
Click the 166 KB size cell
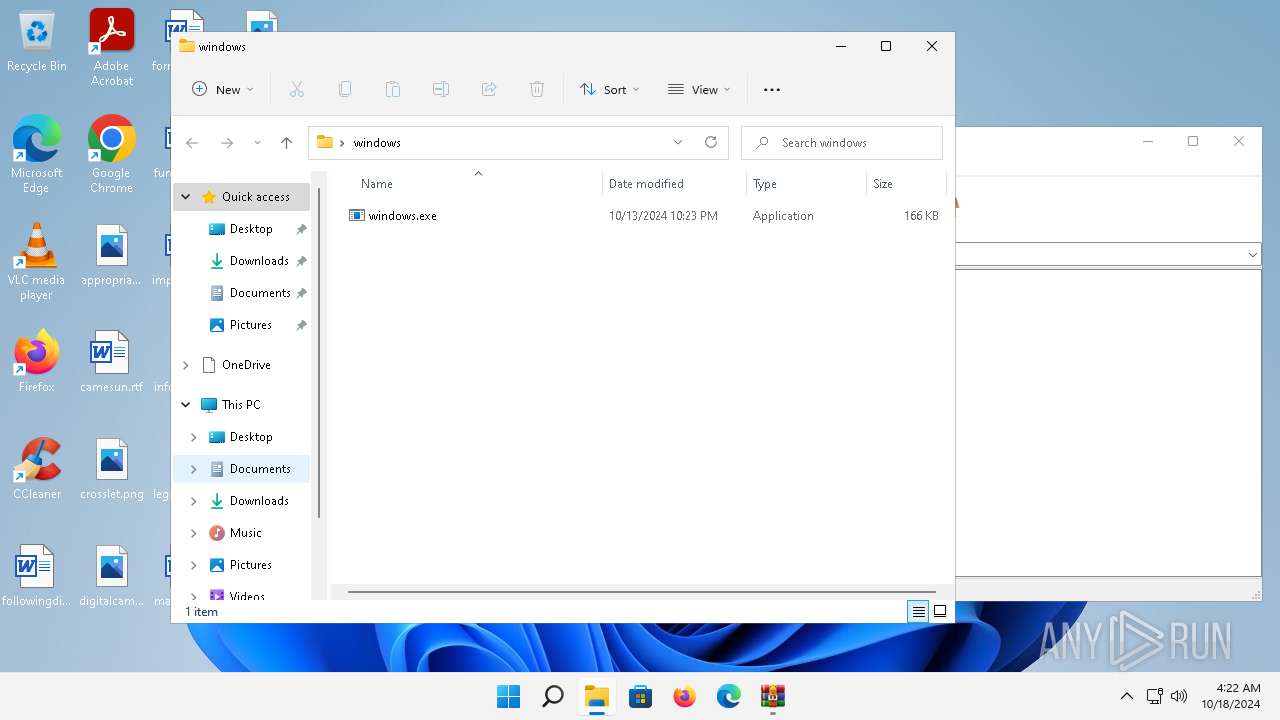(x=921, y=216)
